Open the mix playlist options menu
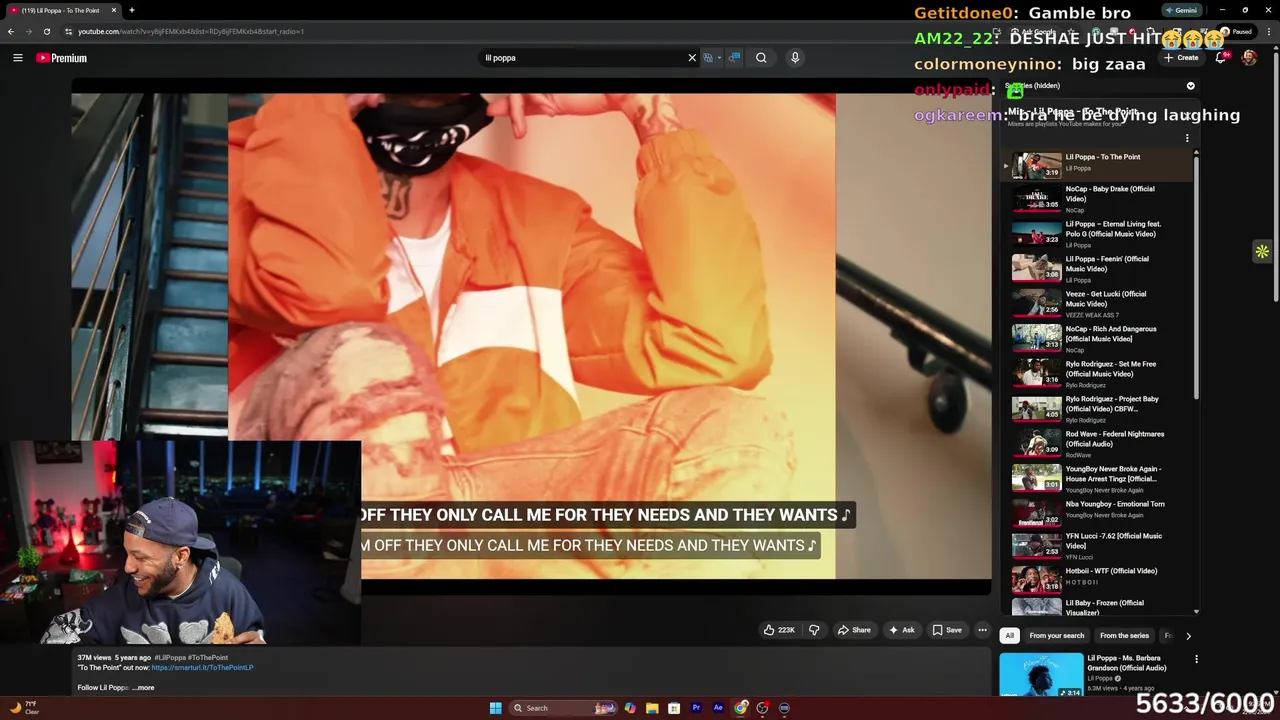The image size is (1280, 720). pyautogui.click(x=1187, y=138)
